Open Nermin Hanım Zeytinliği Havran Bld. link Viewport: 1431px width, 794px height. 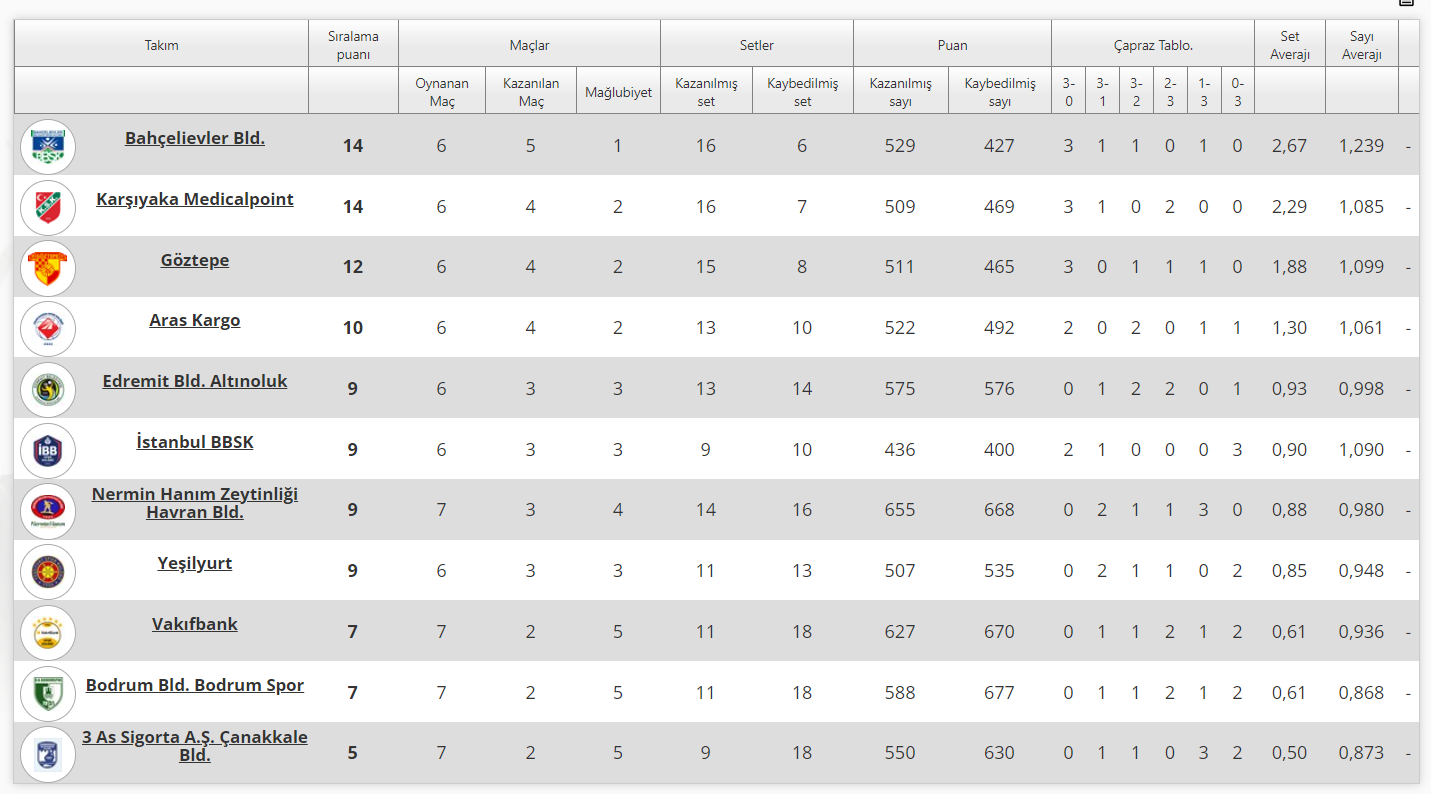coord(195,503)
